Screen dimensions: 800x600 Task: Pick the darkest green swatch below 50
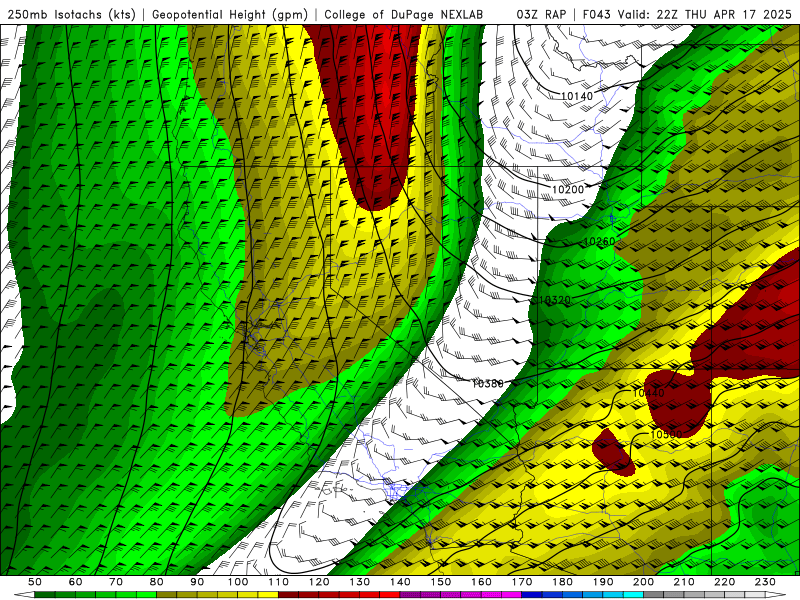coord(44,594)
